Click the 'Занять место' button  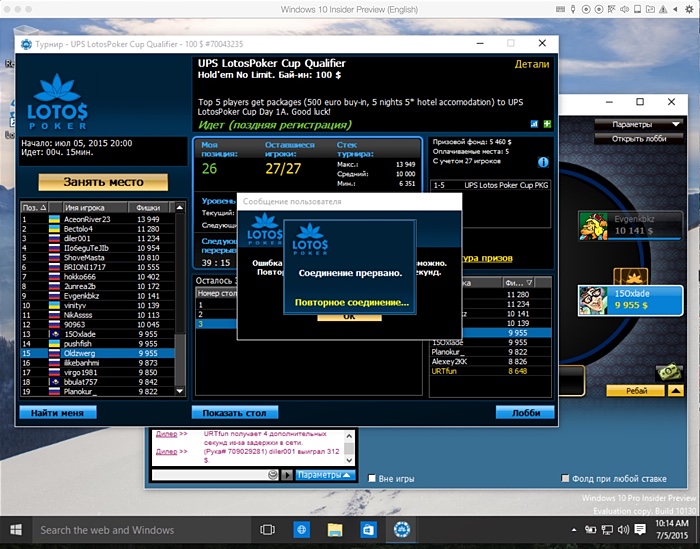(103, 182)
